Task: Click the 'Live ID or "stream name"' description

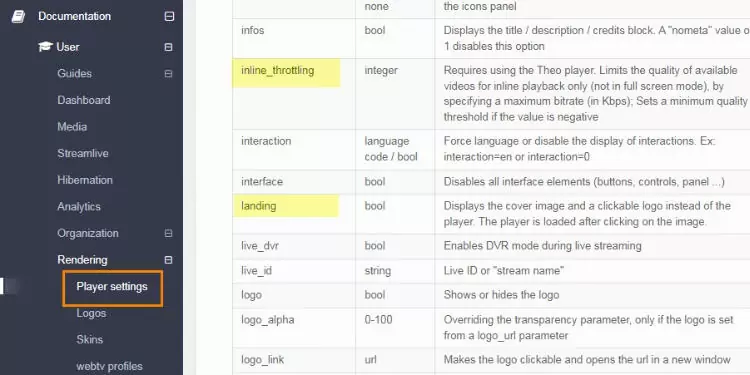Action: pyautogui.click(x=504, y=271)
